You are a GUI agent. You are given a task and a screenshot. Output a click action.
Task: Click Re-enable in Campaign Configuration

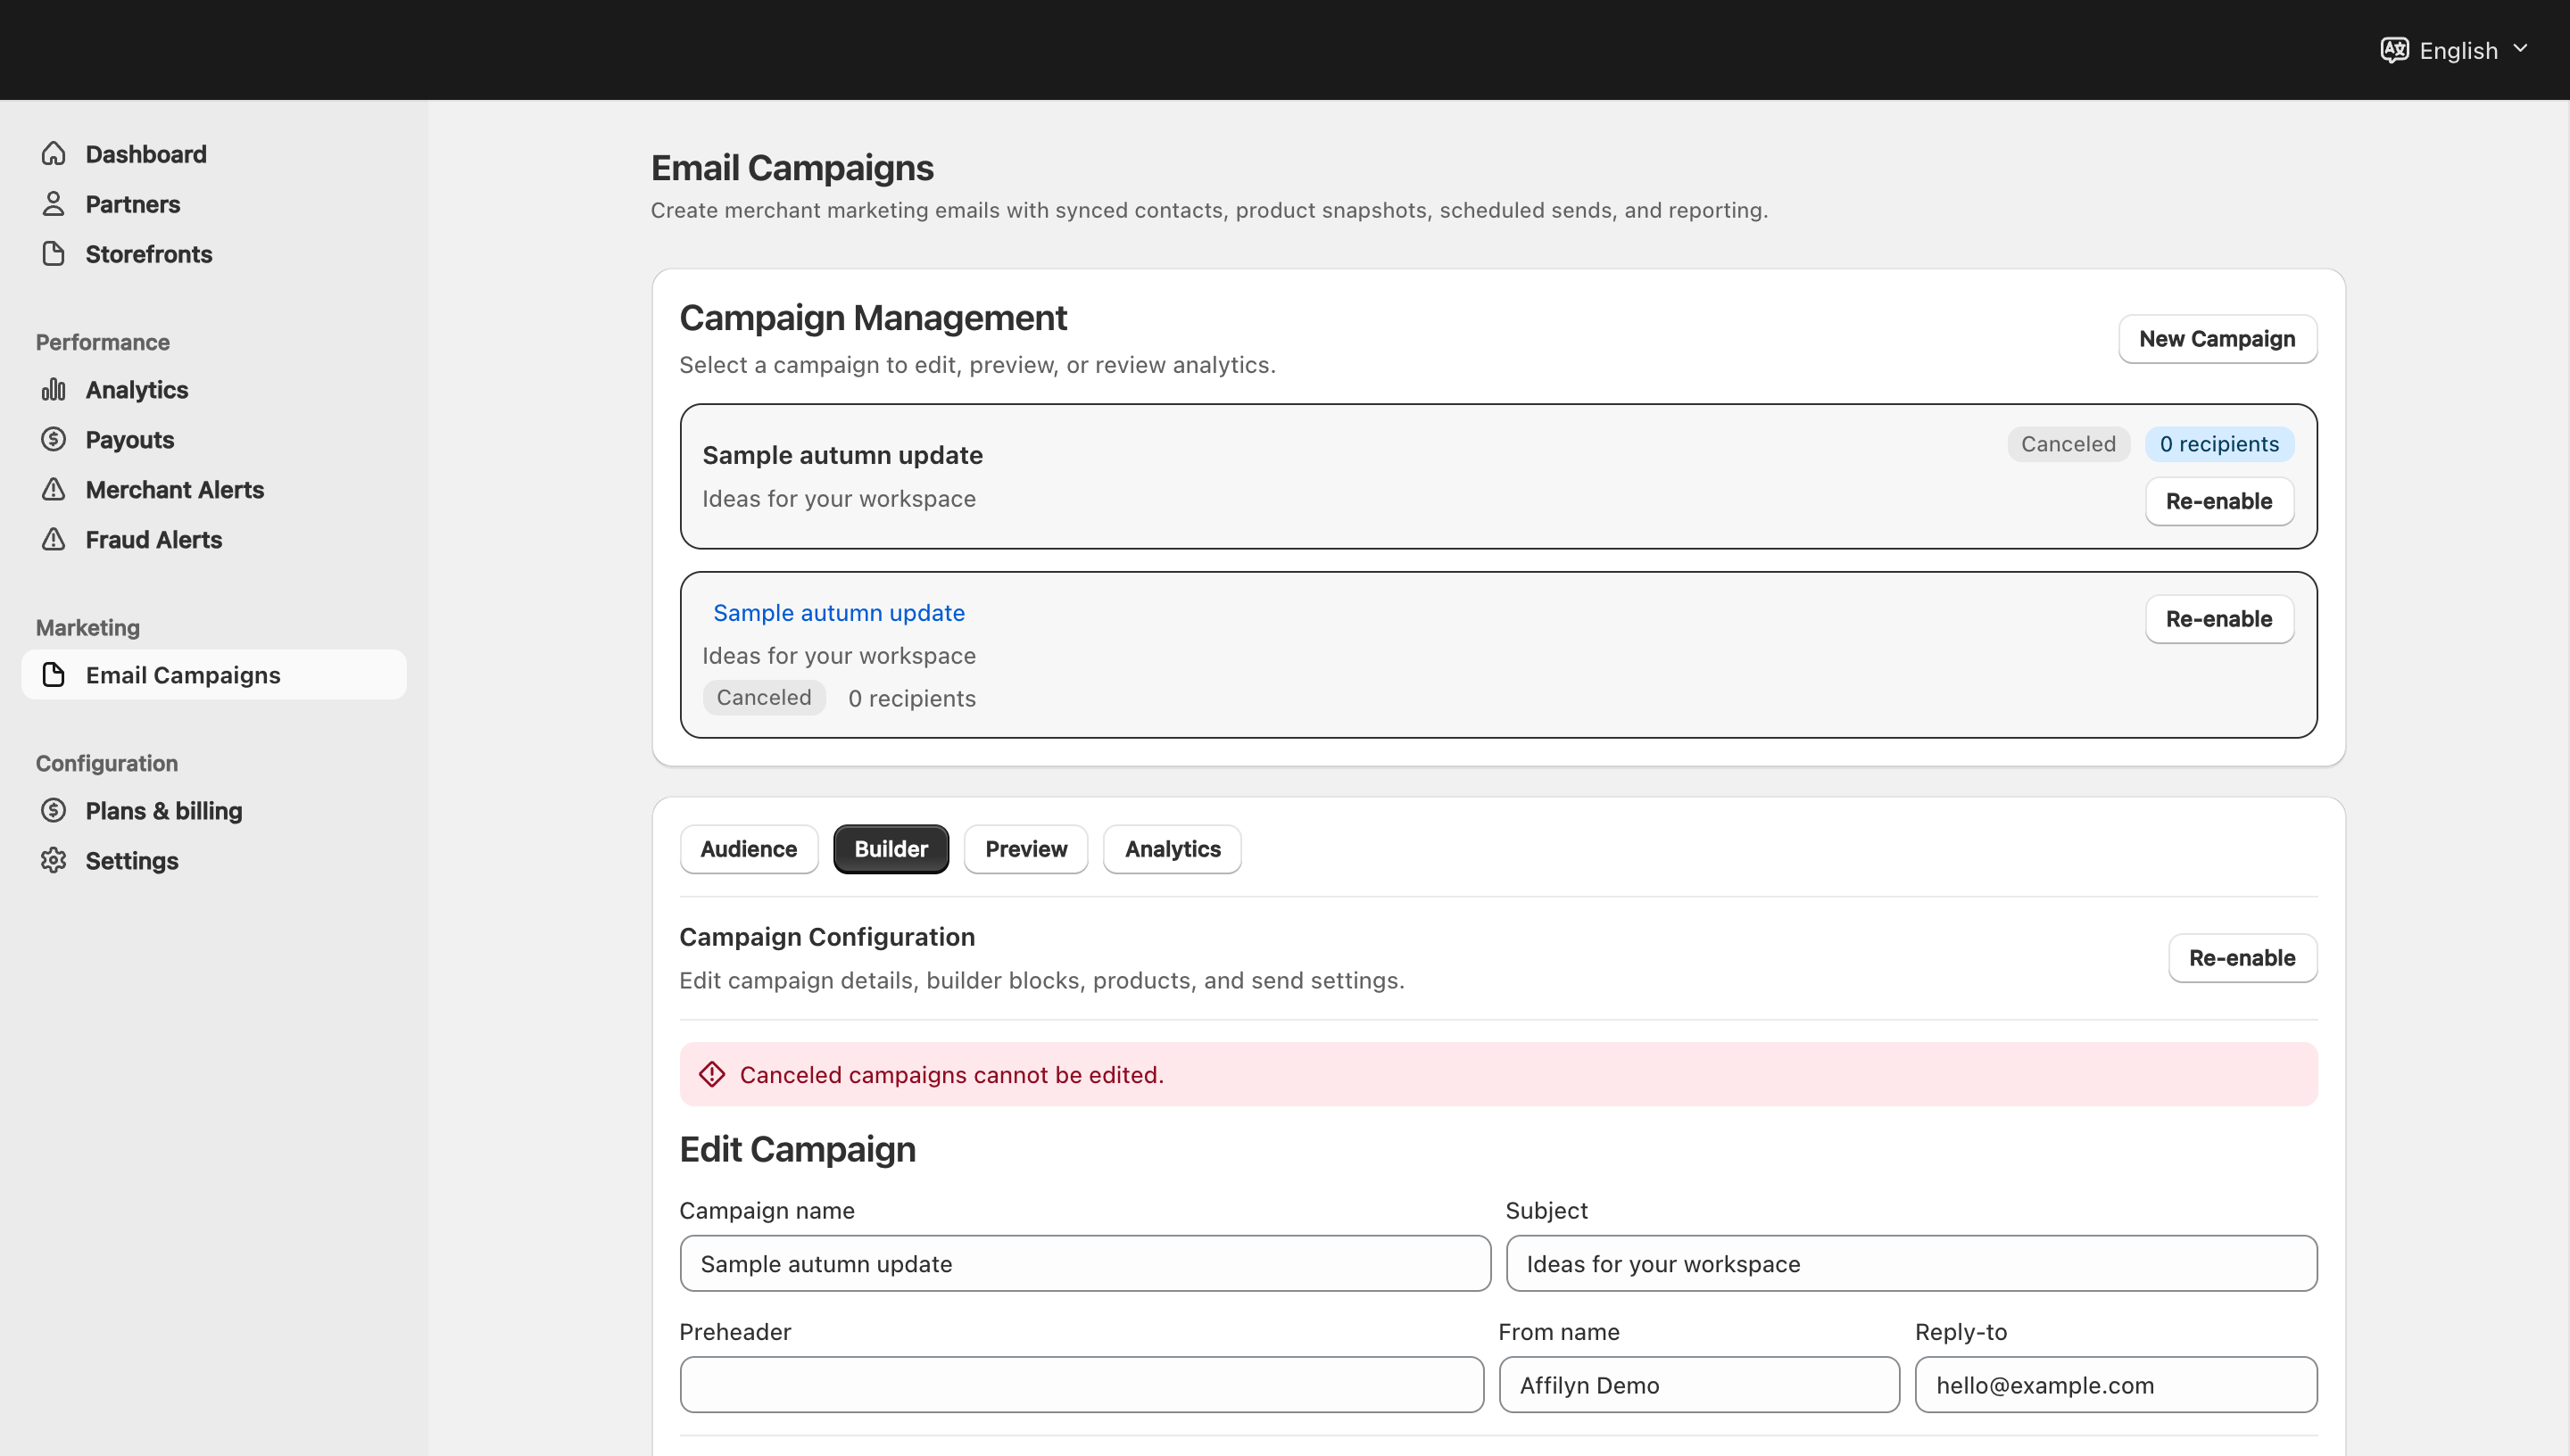pos(2242,958)
